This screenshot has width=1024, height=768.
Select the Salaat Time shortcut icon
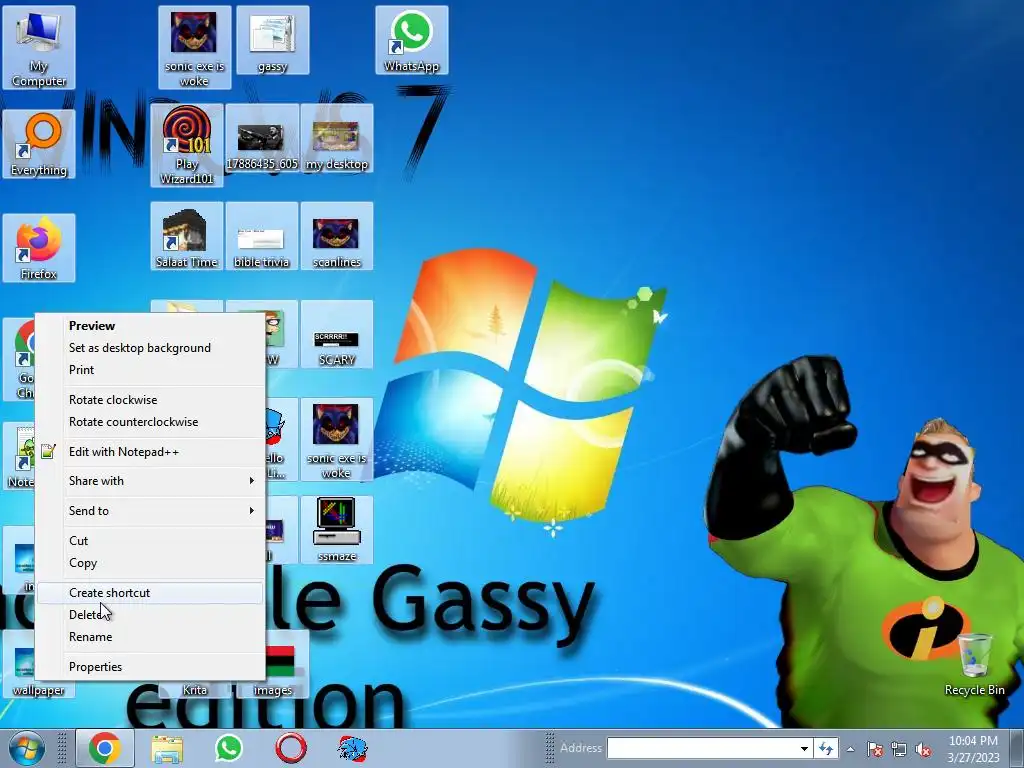(187, 236)
